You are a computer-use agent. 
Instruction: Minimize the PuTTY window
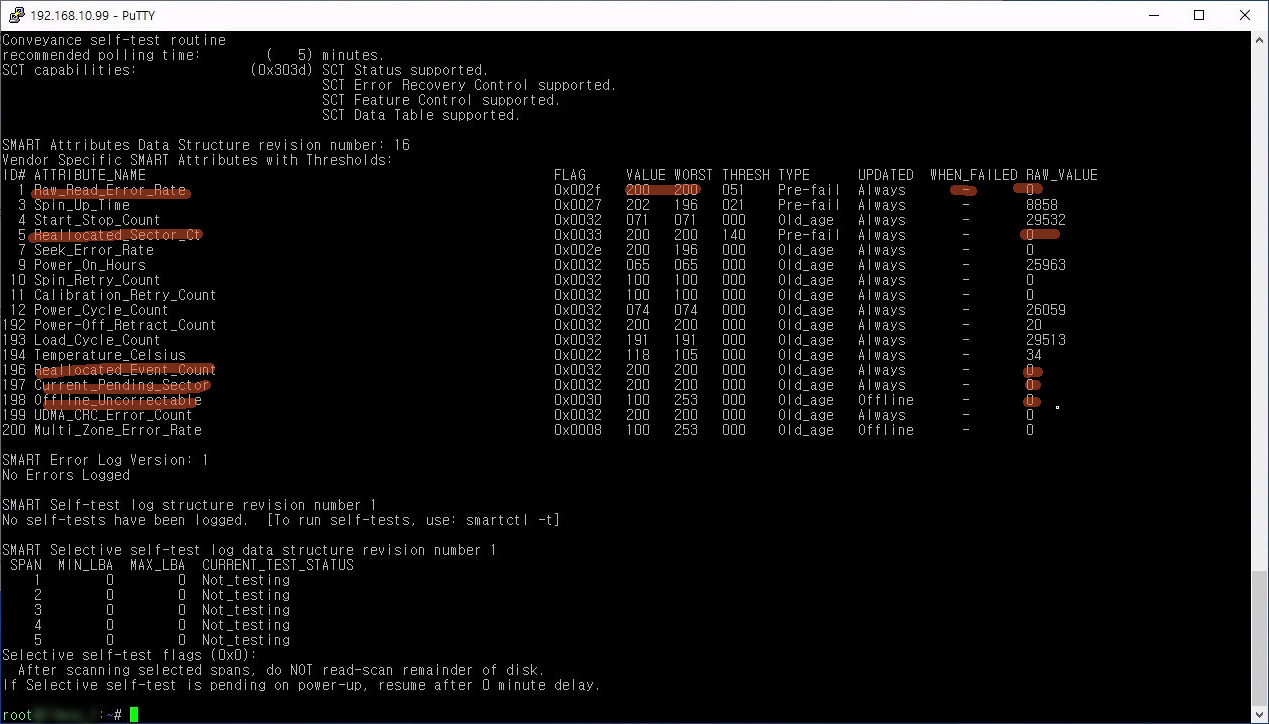coord(1152,15)
